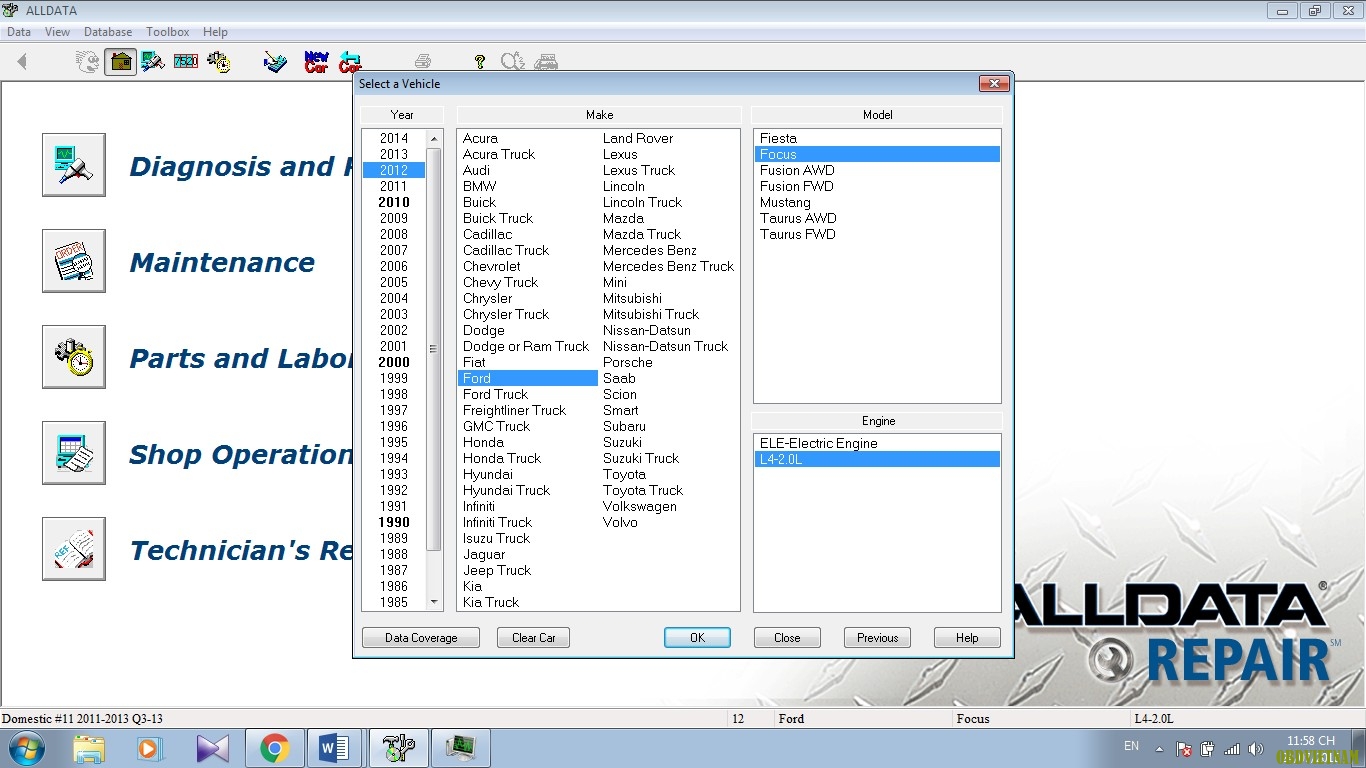The height and width of the screenshot is (768, 1366).
Task: Click the Data Coverage button
Action: point(421,638)
